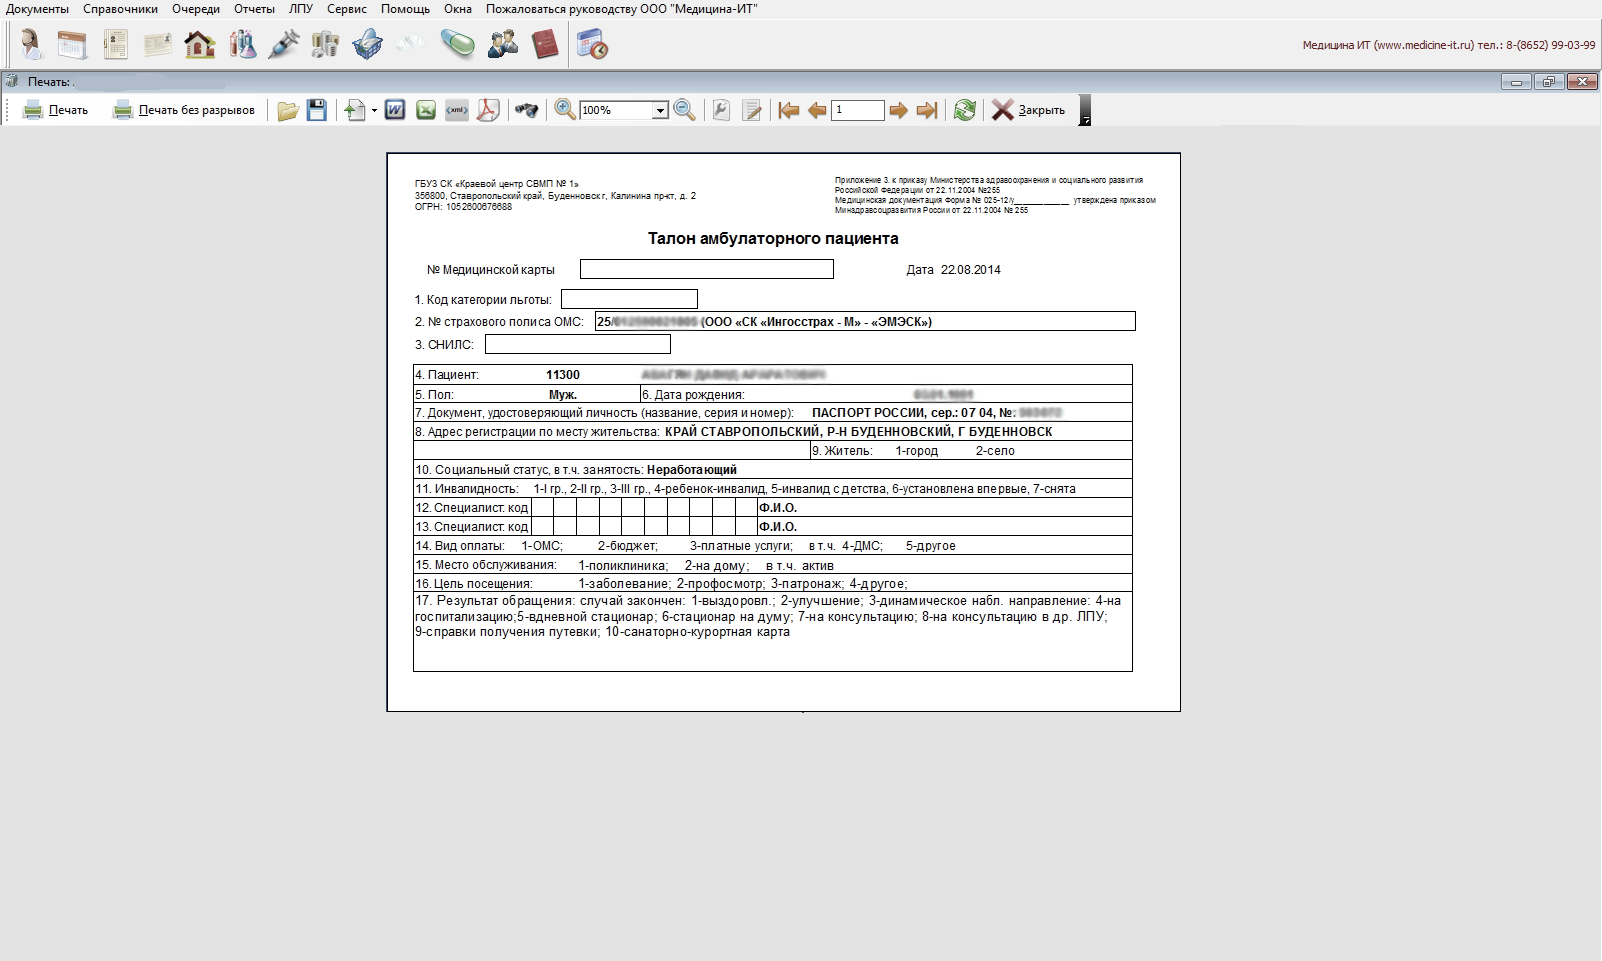Open report file with folder icon
This screenshot has height=961, width=1602.
tap(288, 110)
